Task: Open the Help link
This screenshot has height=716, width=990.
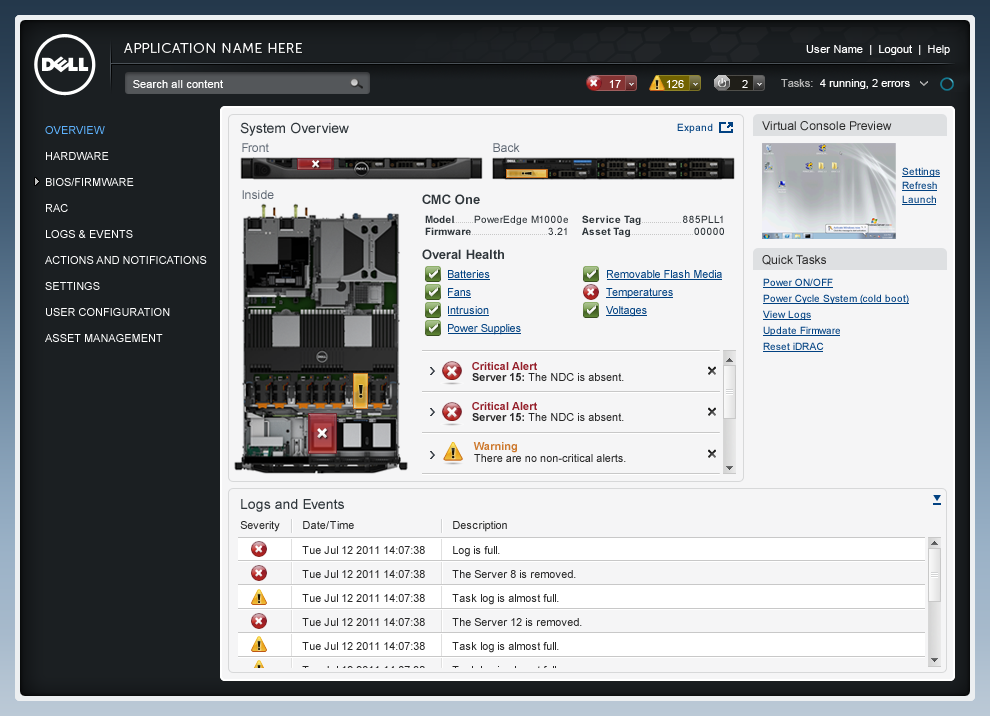Action: pyautogui.click(x=938, y=49)
